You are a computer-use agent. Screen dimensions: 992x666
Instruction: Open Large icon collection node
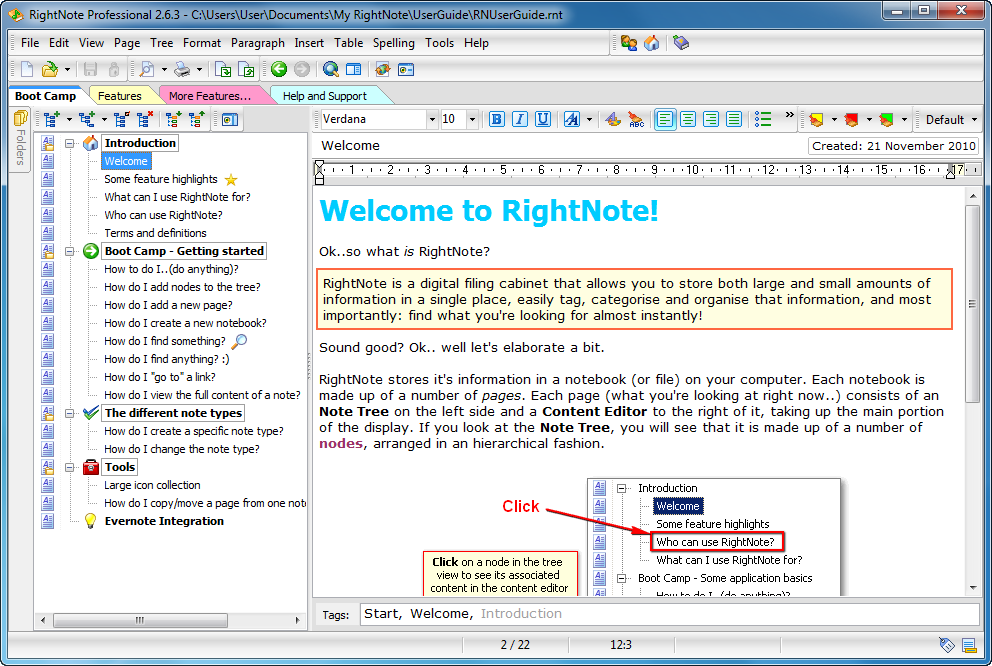point(152,486)
